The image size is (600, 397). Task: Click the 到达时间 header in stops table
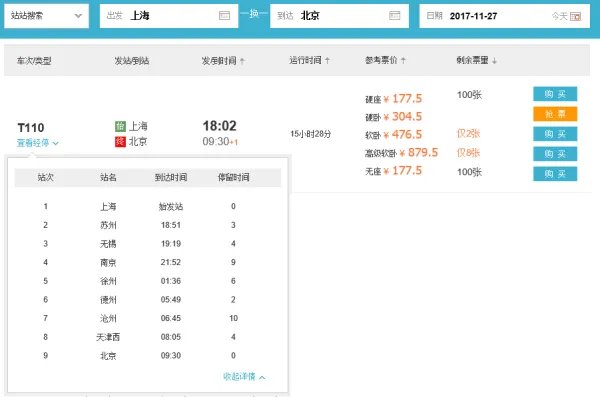click(x=171, y=177)
